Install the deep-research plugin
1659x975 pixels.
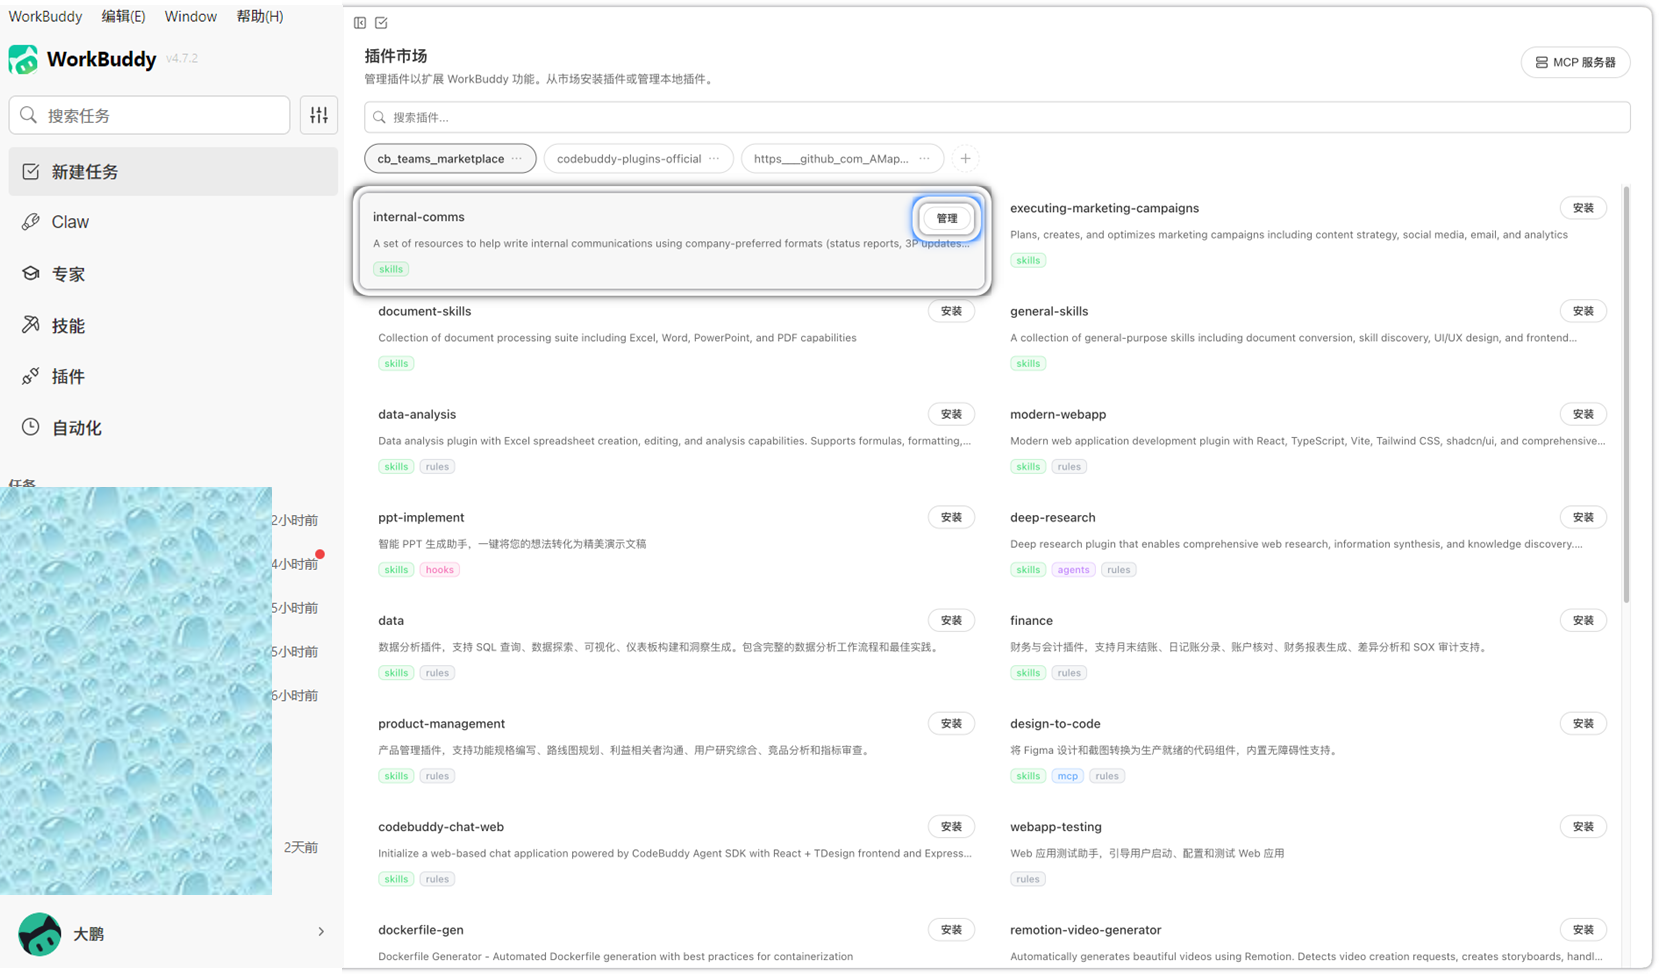[1583, 517]
